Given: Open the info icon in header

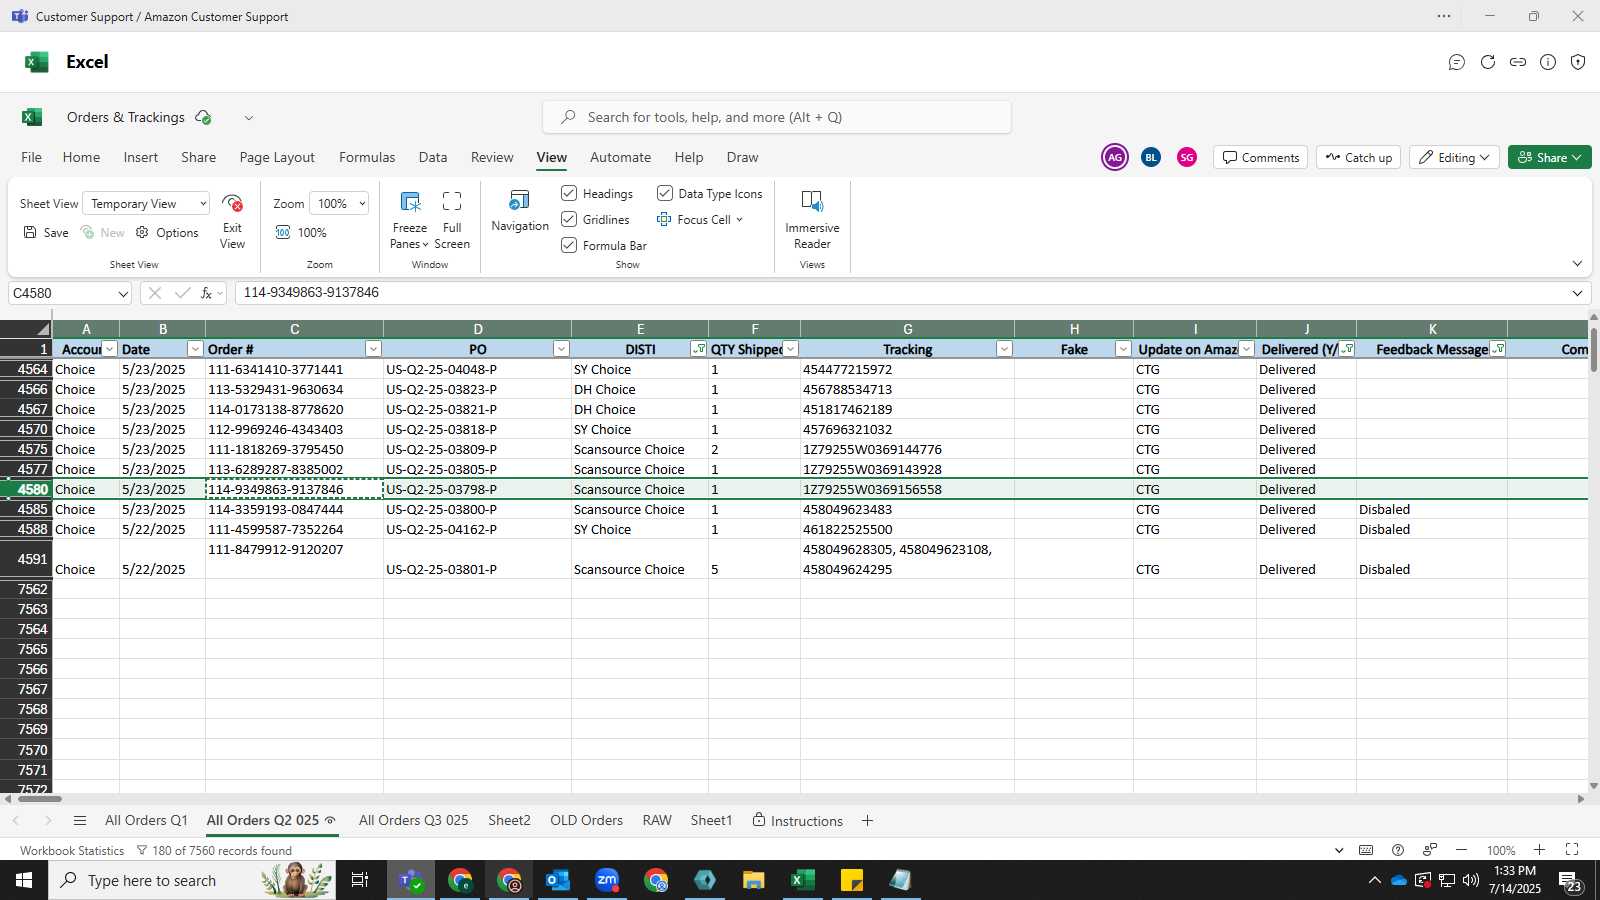Looking at the screenshot, I should [1548, 62].
